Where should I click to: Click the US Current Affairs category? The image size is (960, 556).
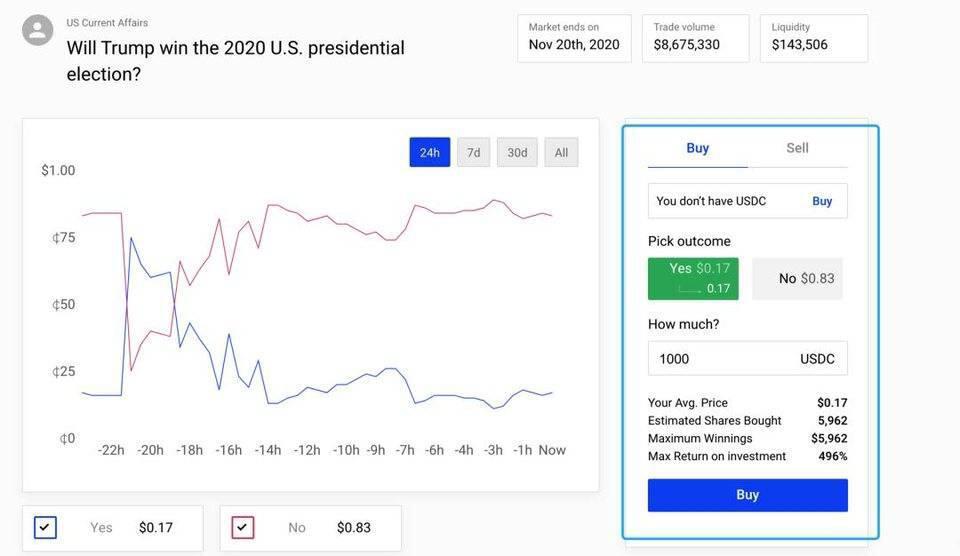[x=107, y=23]
